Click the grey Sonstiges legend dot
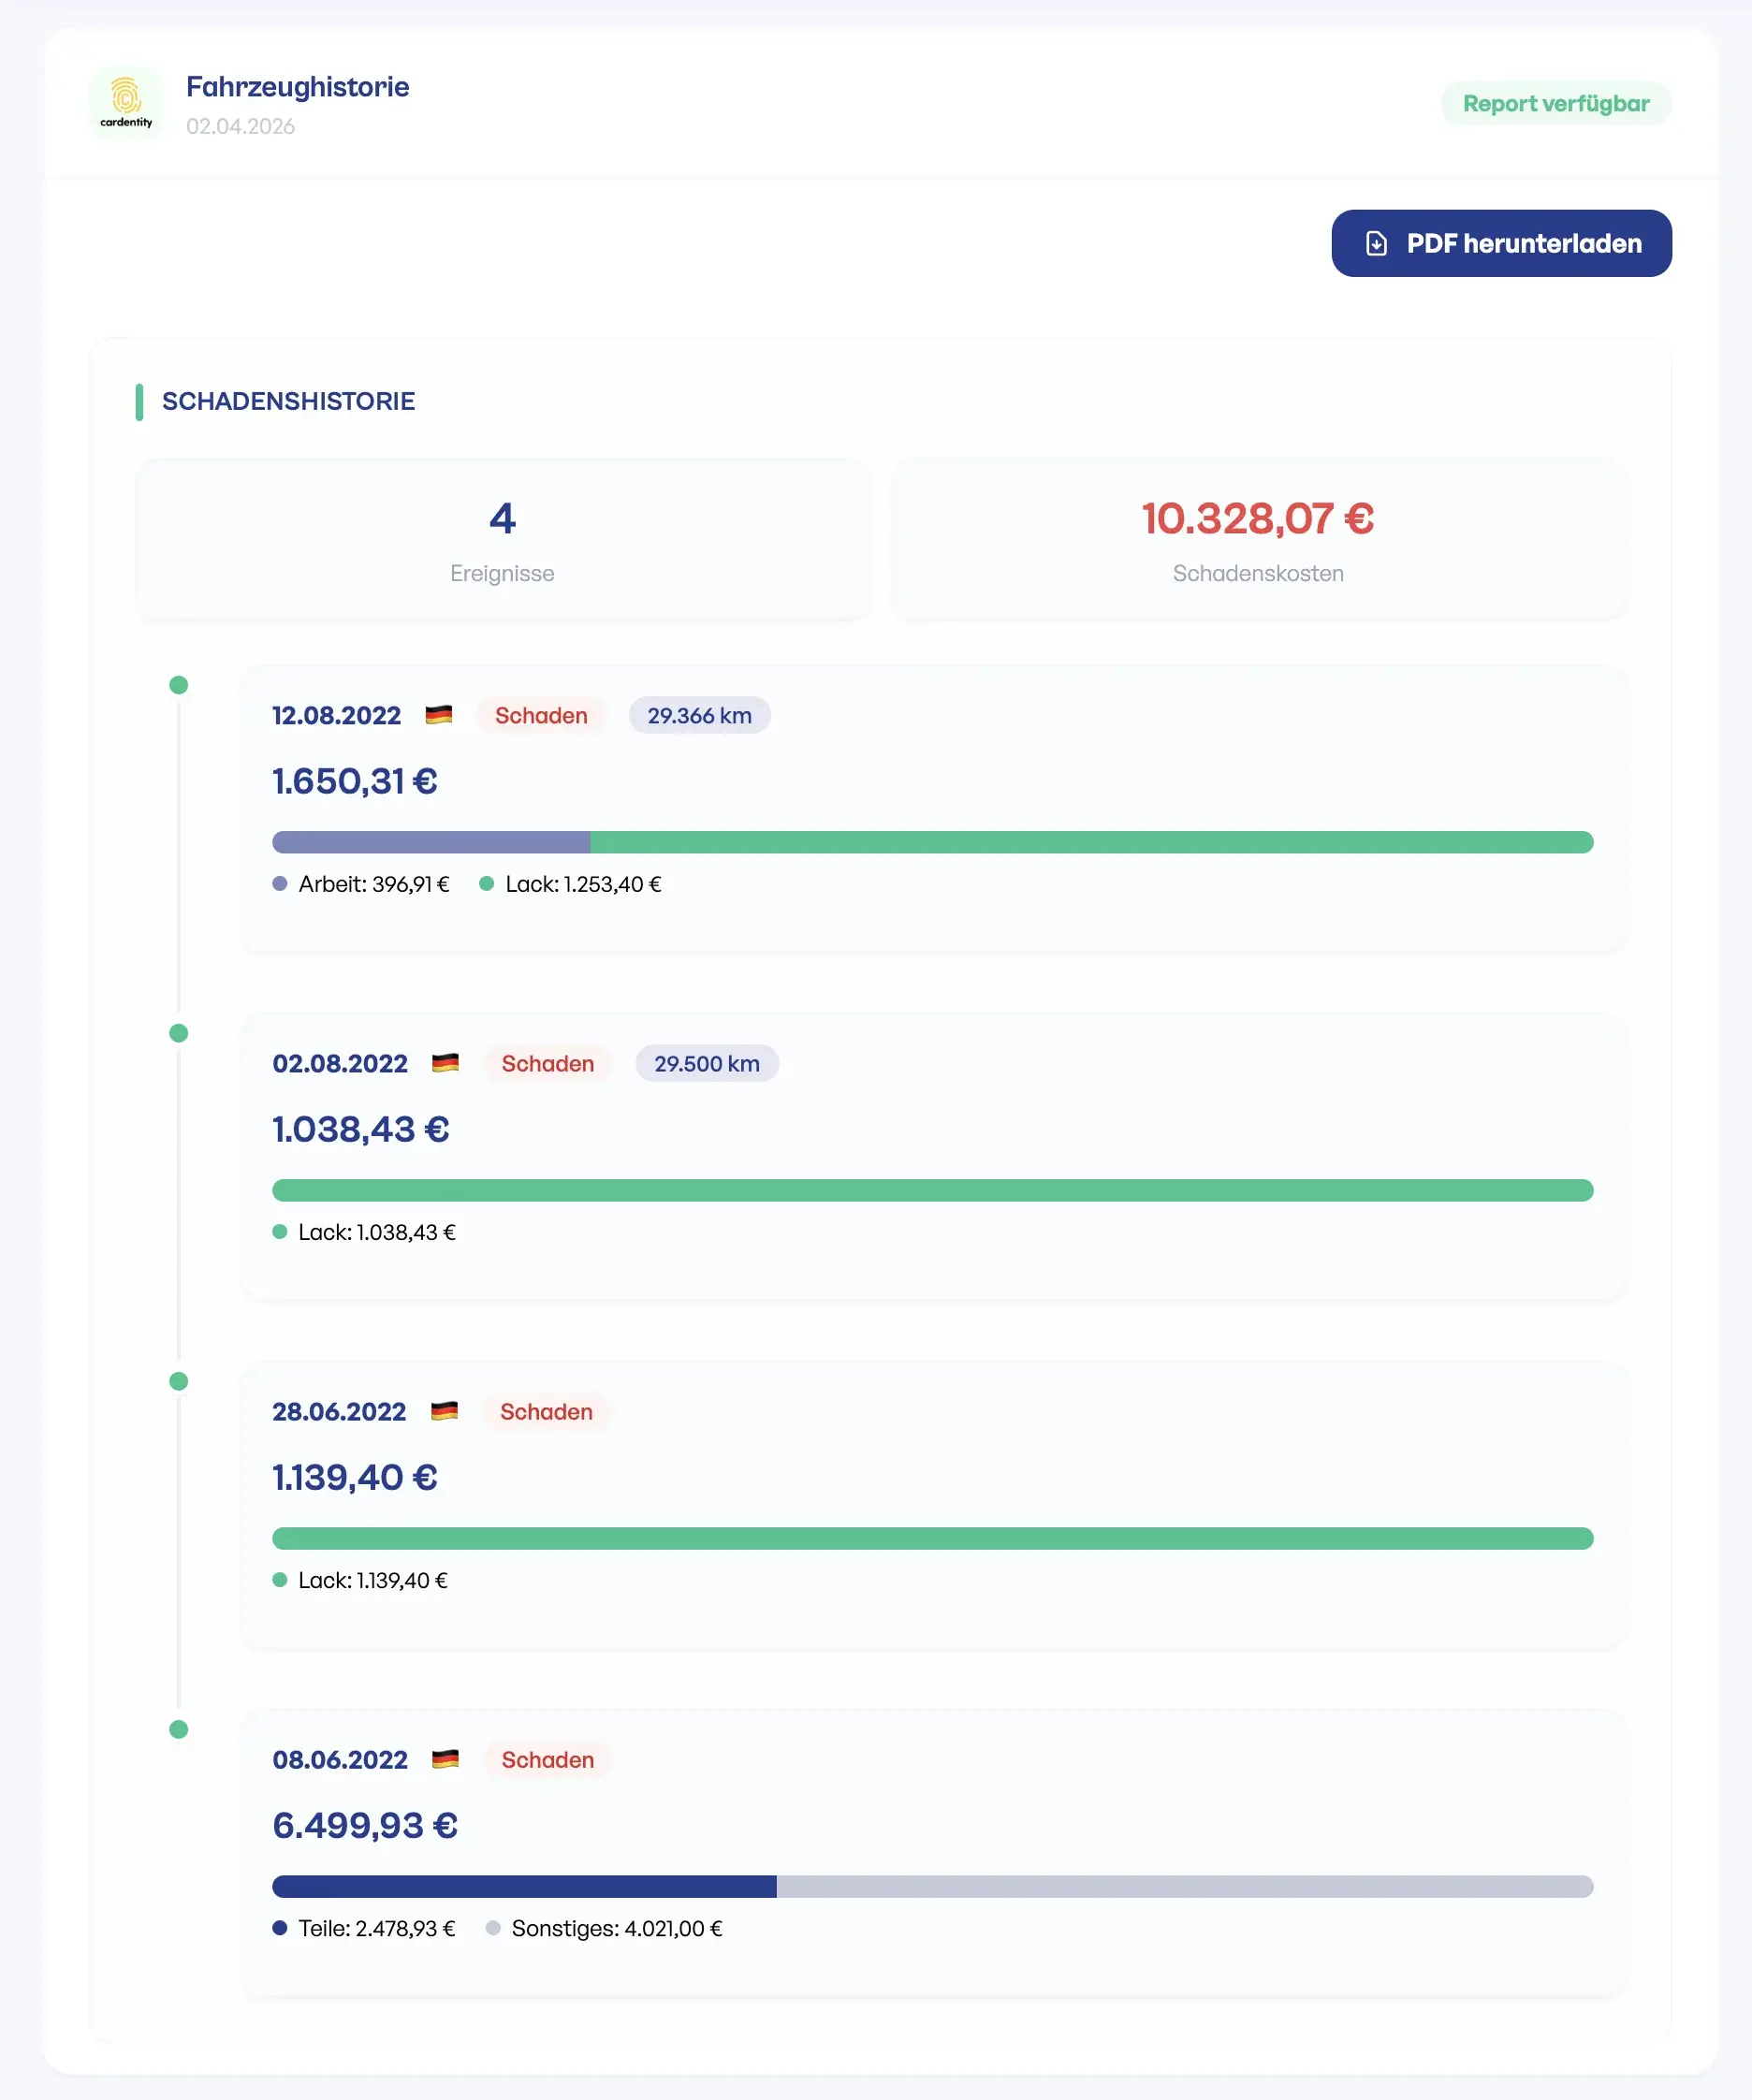The image size is (1752, 2100). pos(493,1928)
